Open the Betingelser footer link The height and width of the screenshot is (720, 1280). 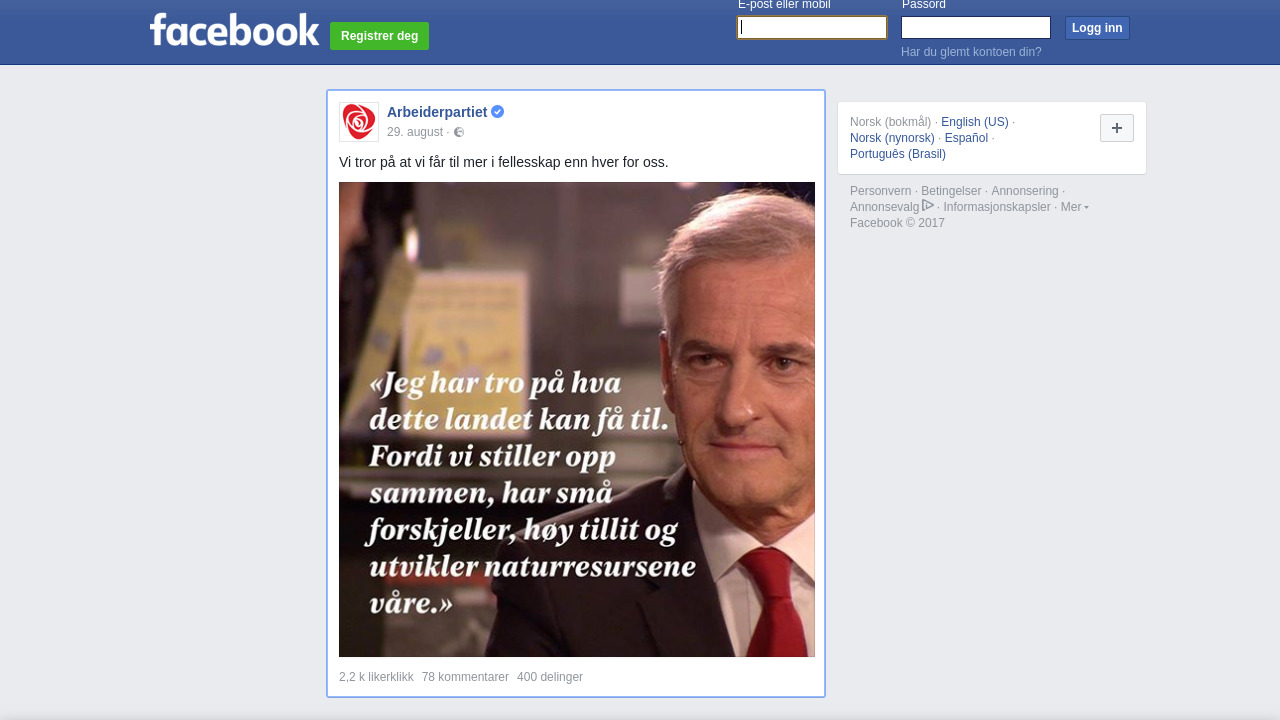point(951,191)
